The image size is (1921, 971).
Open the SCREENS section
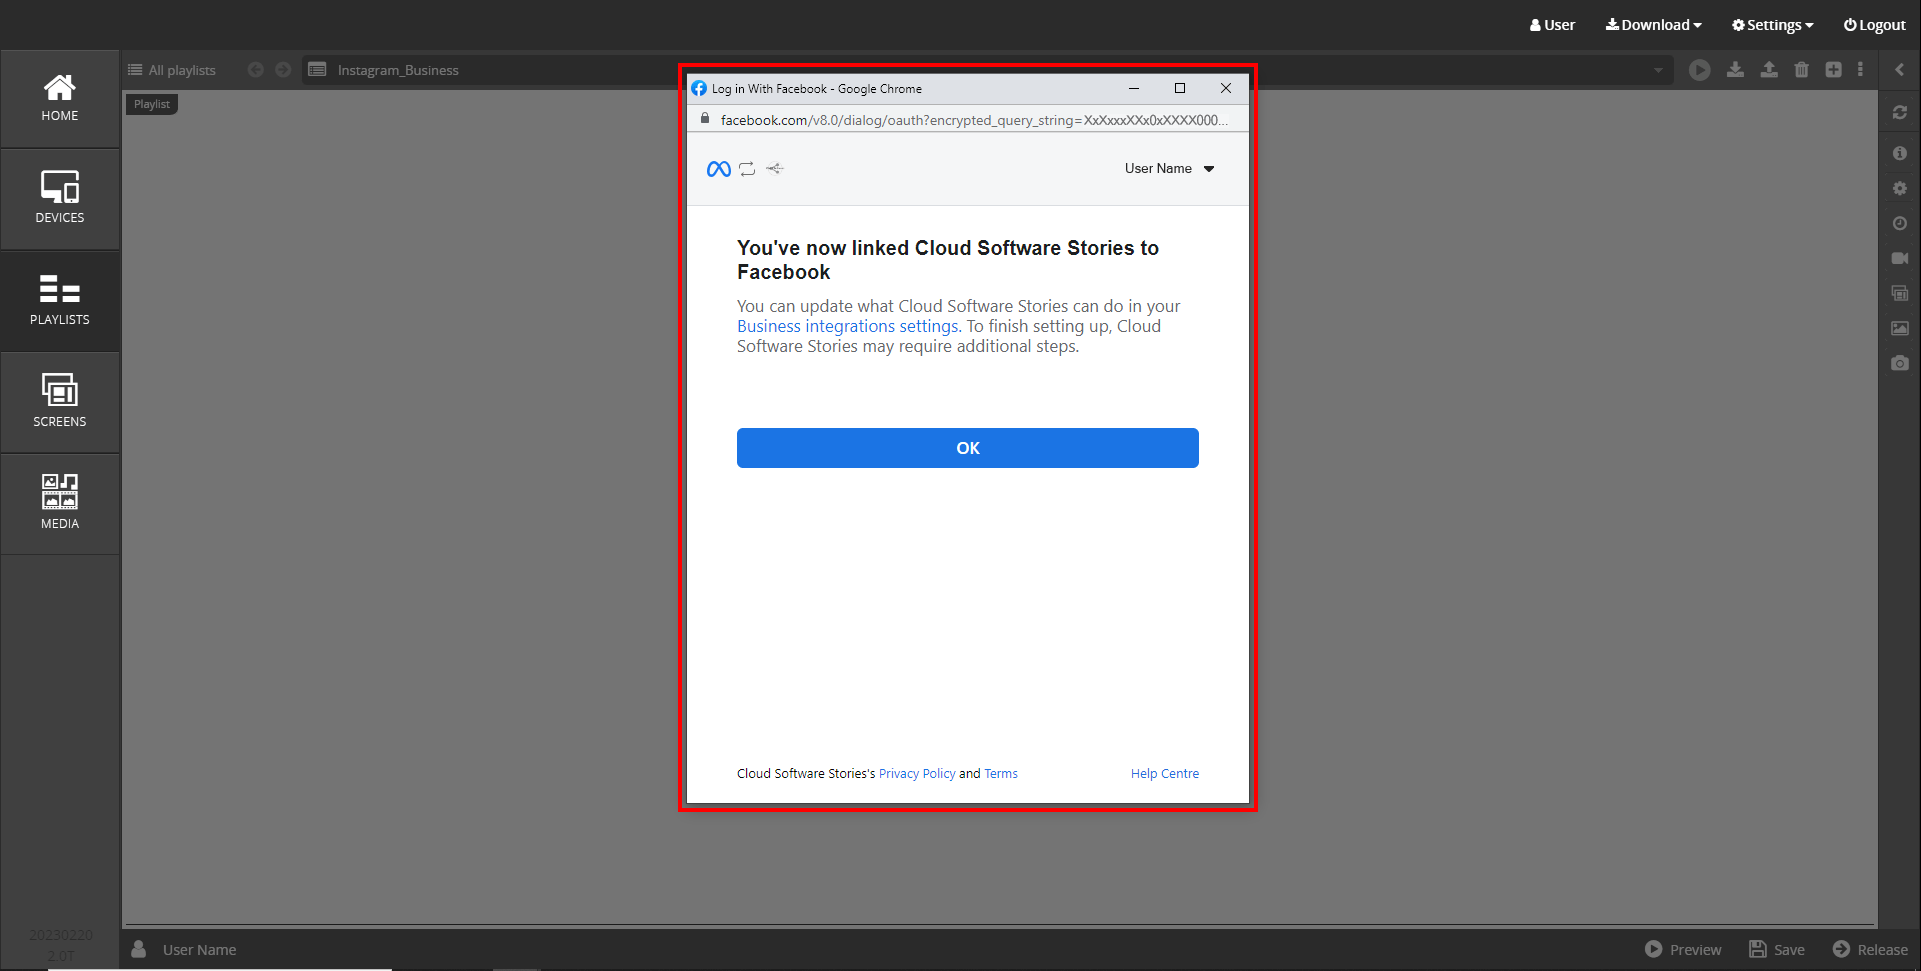click(x=60, y=403)
